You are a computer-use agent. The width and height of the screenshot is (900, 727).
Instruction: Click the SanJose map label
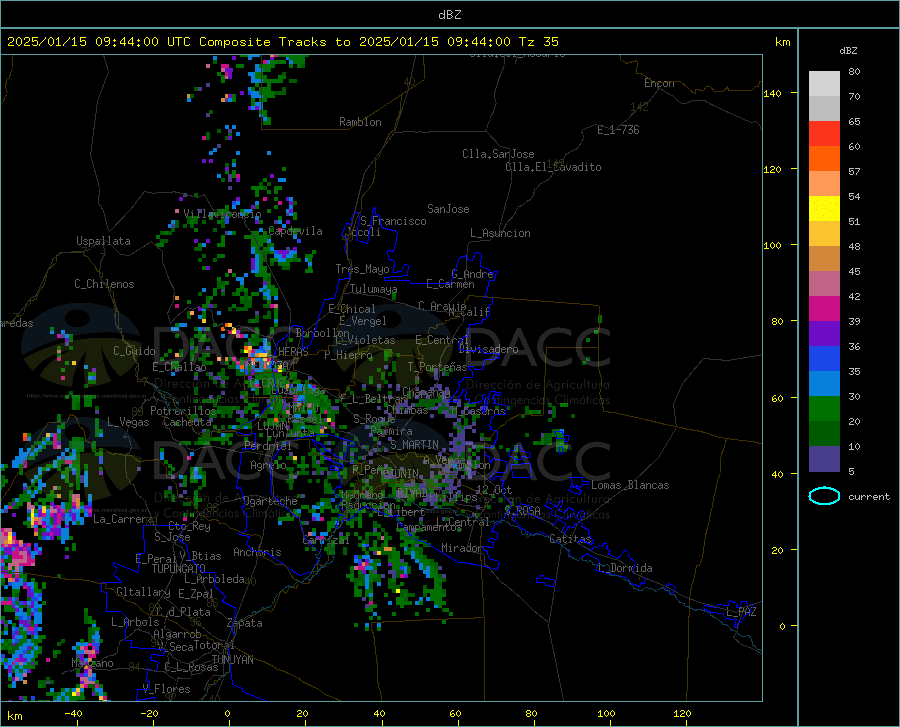(448, 209)
